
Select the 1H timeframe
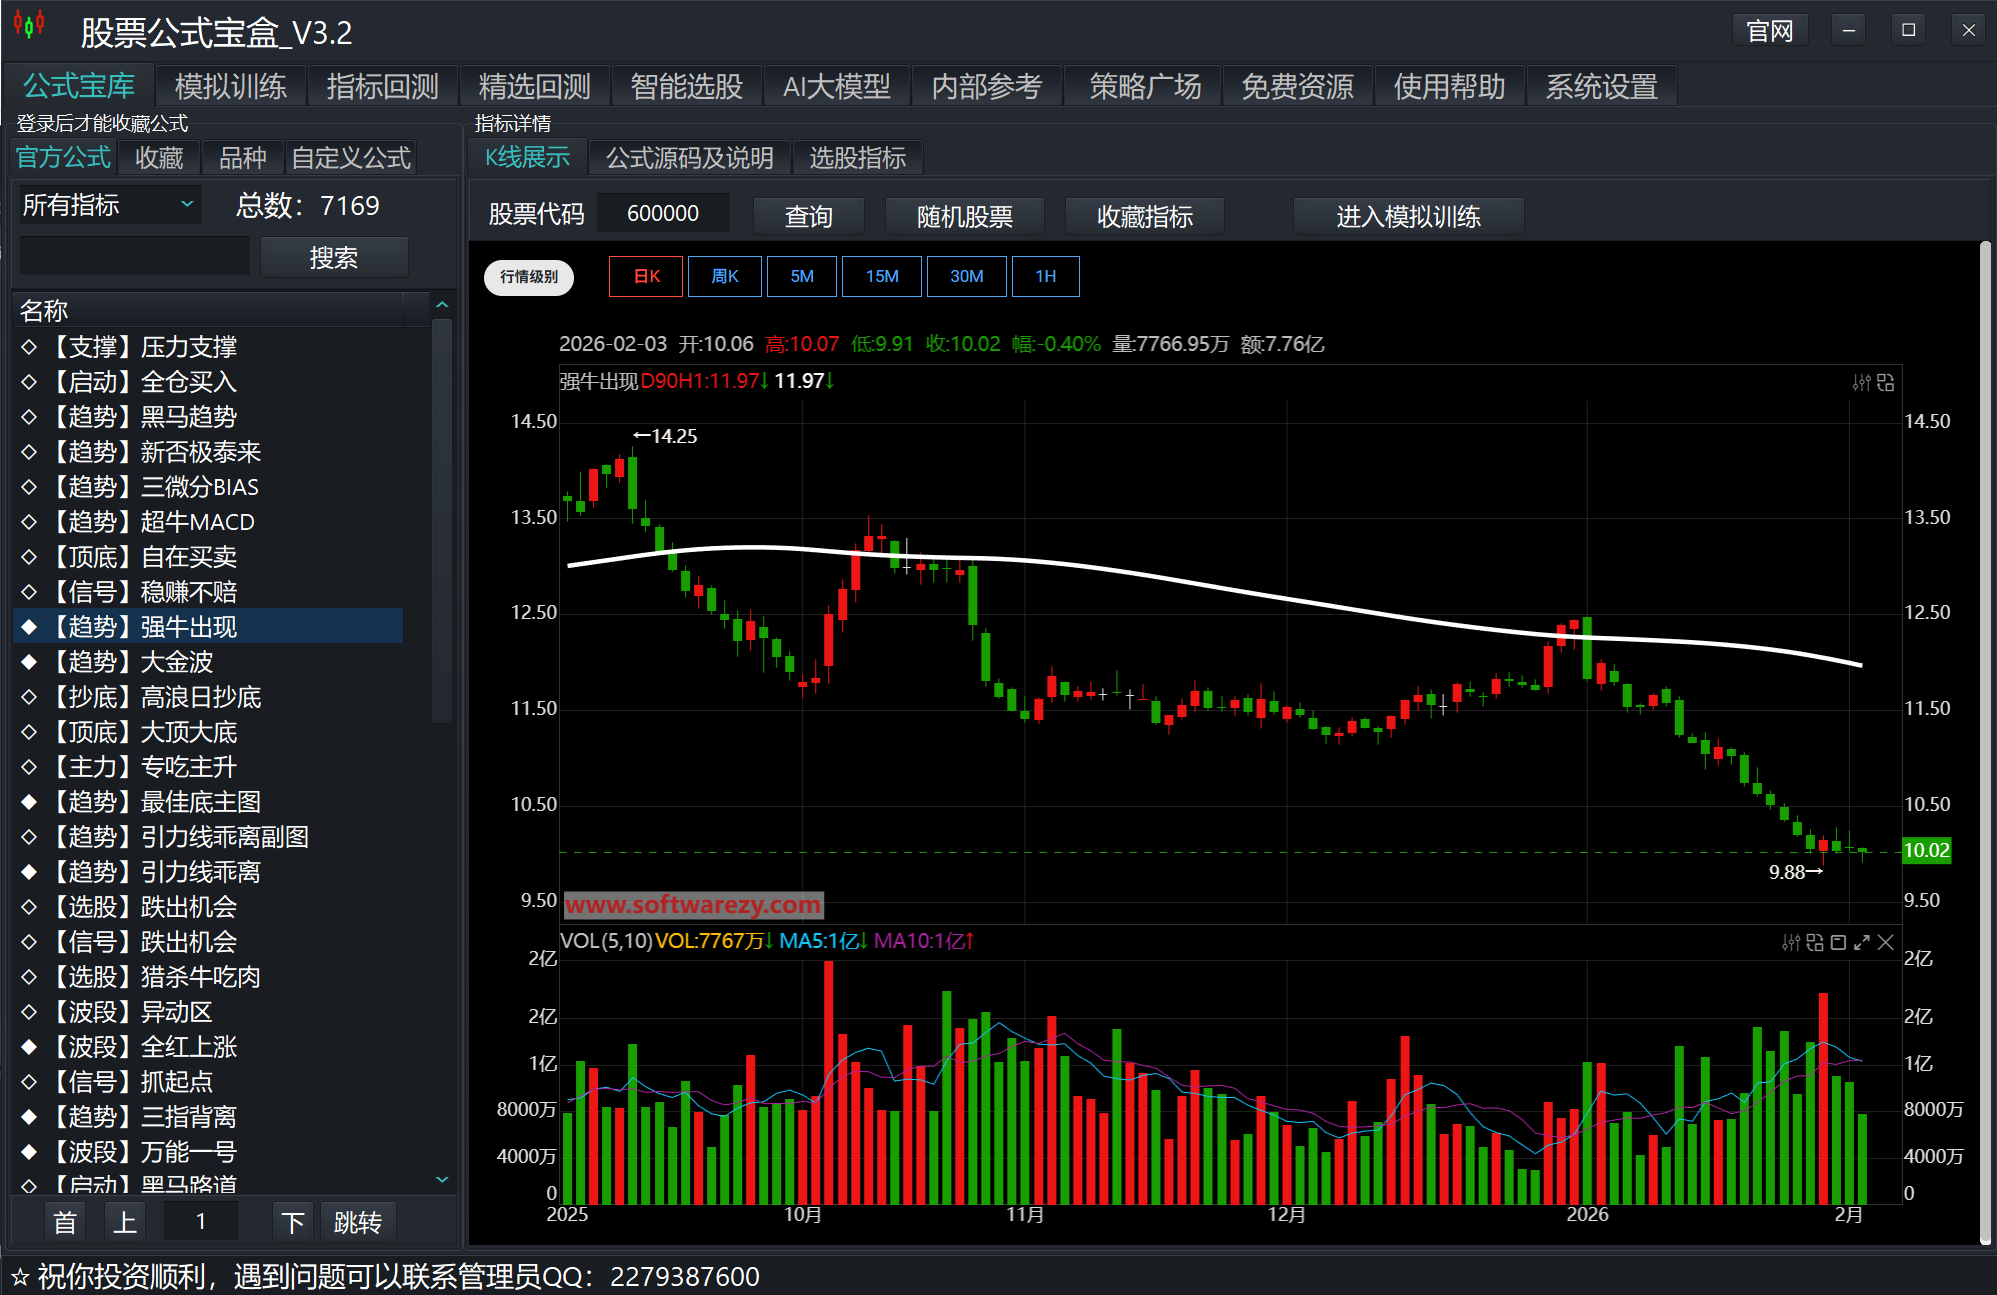(1045, 276)
